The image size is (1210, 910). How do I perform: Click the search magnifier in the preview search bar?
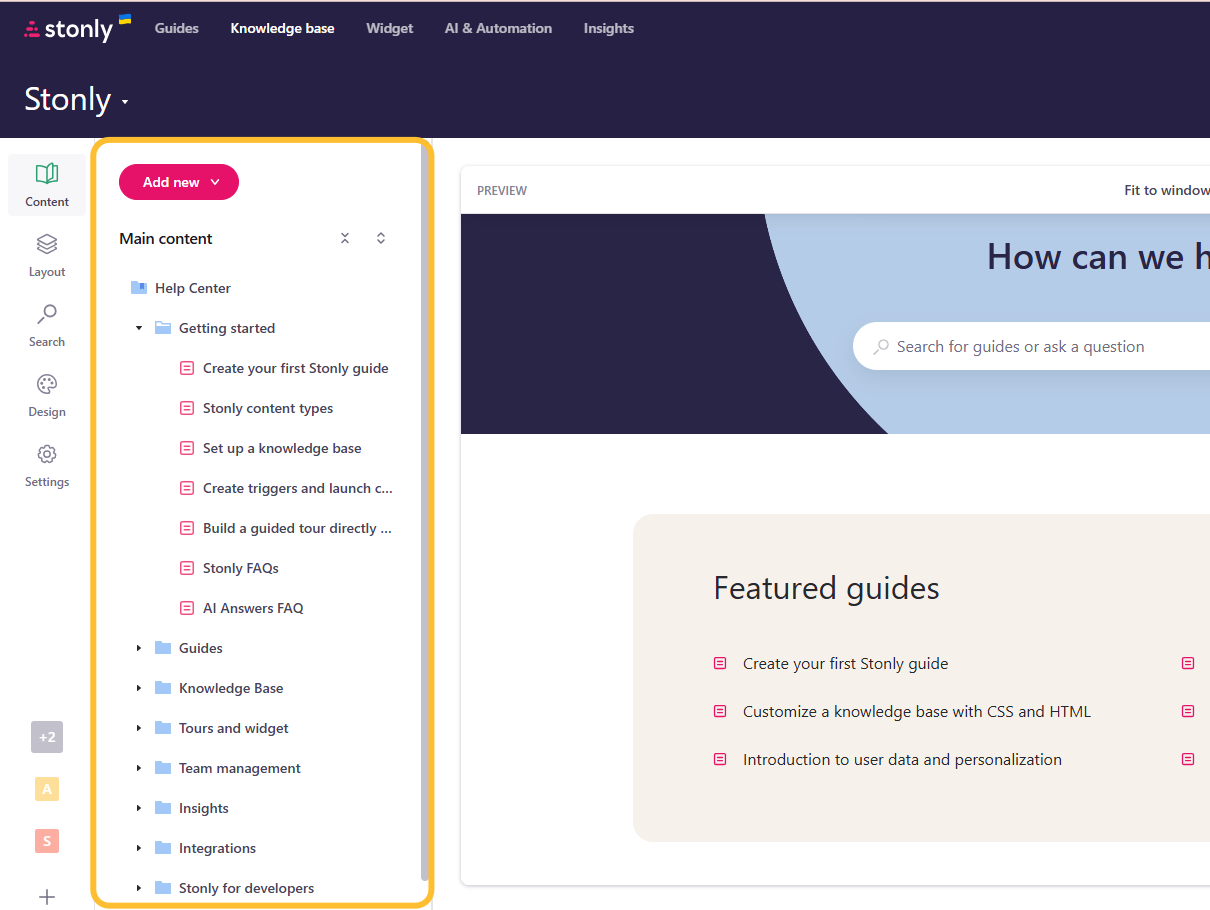point(881,345)
